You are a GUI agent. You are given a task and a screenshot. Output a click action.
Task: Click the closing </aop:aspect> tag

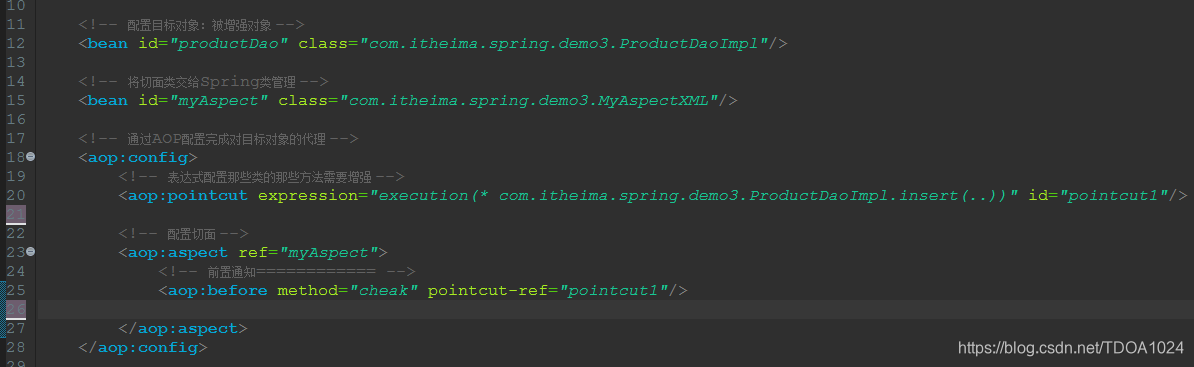tap(183, 329)
